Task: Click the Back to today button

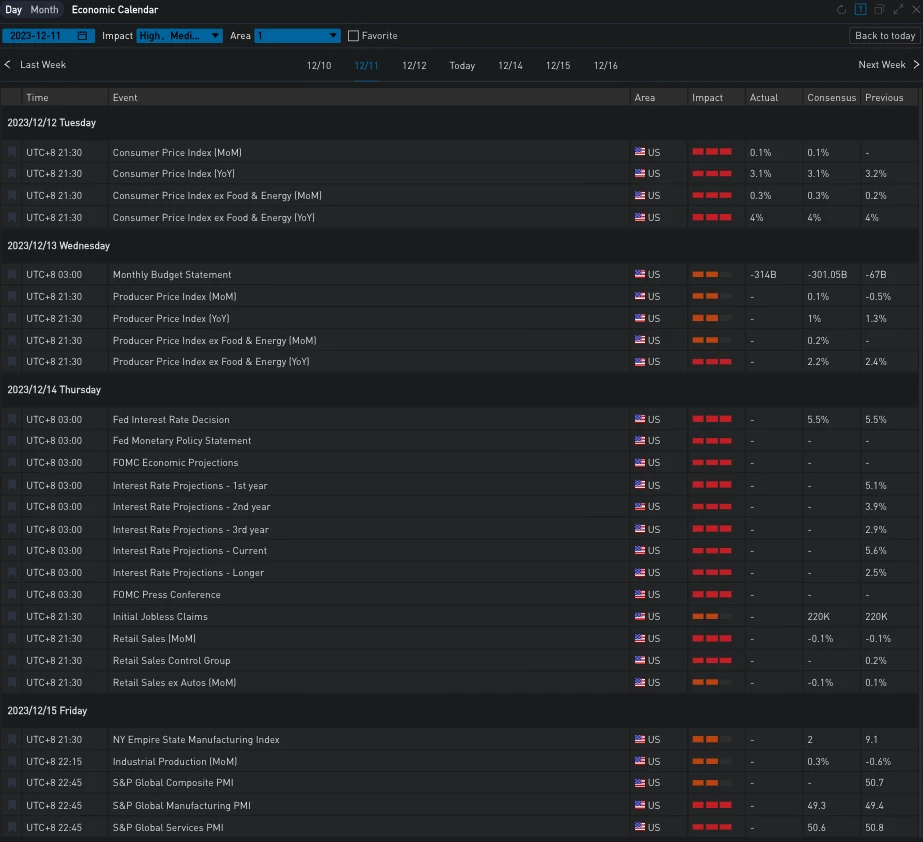Action: tap(884, 36)
